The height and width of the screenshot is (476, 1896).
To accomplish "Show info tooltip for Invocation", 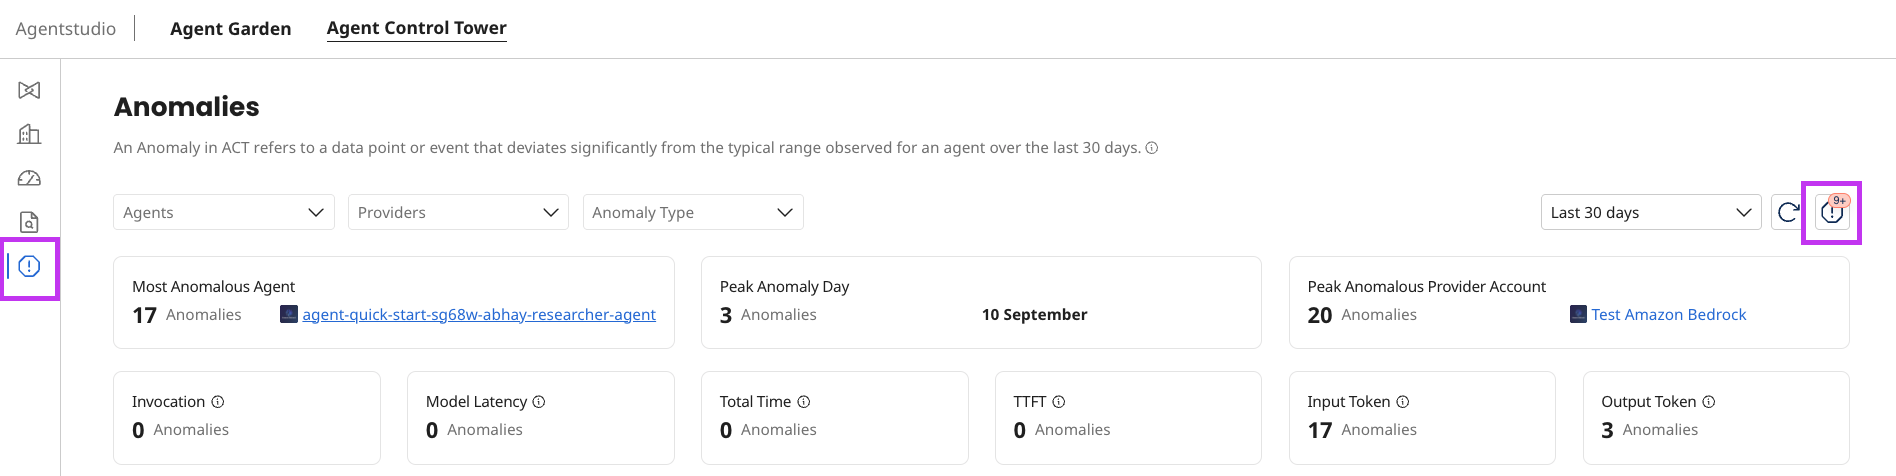I will (x=218, y=402).
